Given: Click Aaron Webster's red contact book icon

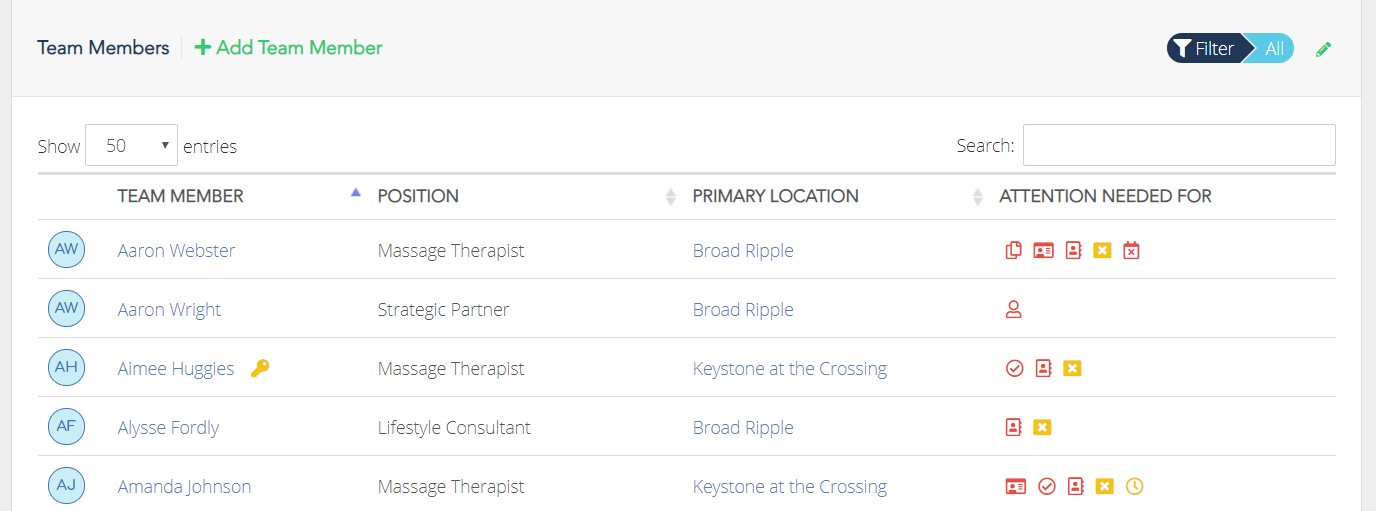Looking at the screenshot, I should point(1073,250).
